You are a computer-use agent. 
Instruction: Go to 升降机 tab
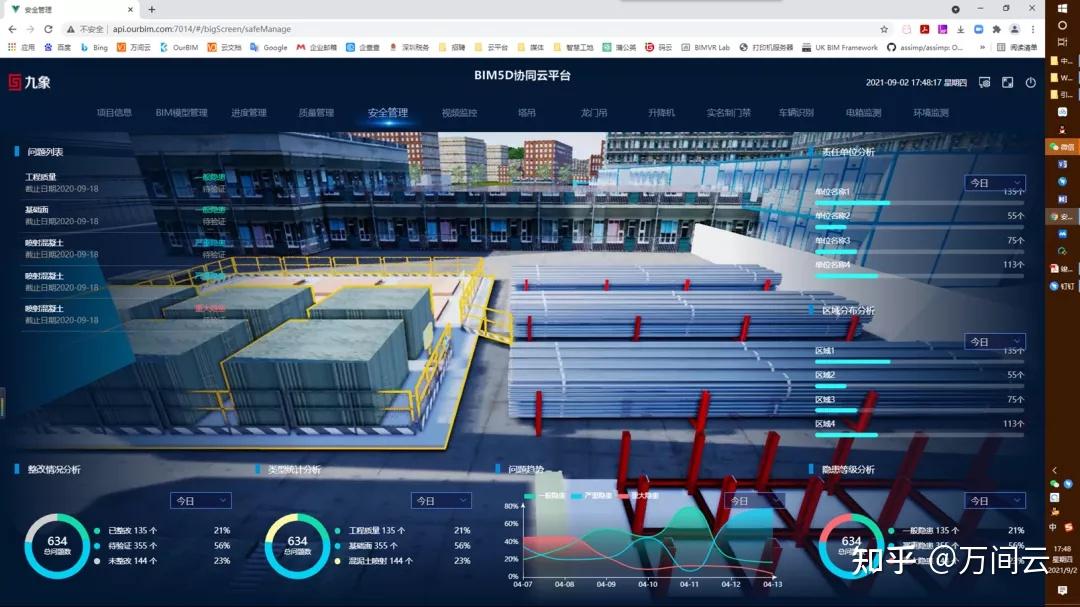661,112
